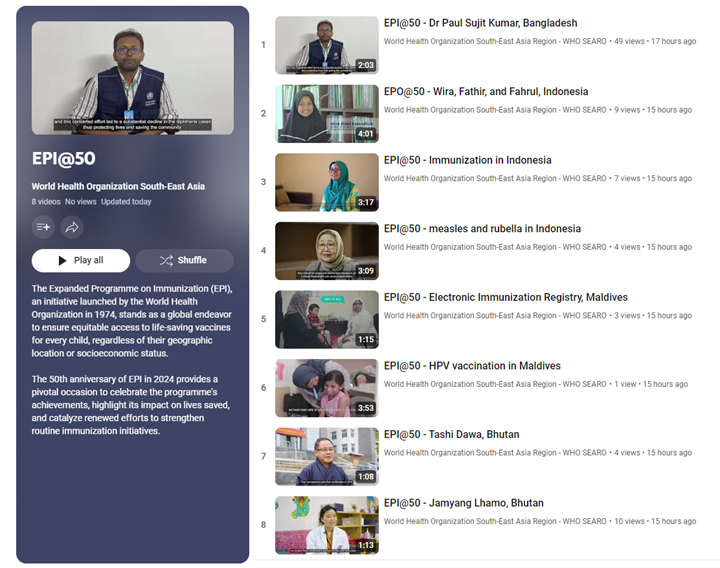Open the Tashi Dawa, Bhutan thumbnail

click(326, 456)
